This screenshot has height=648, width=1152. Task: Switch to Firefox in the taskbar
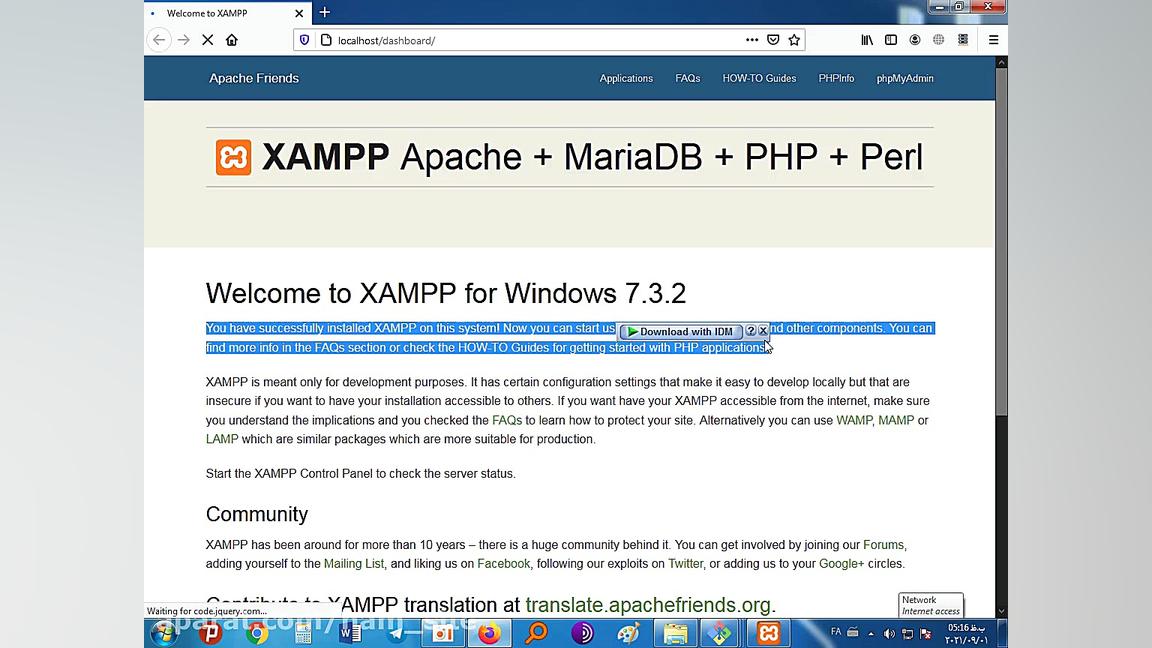coord(489,633)
